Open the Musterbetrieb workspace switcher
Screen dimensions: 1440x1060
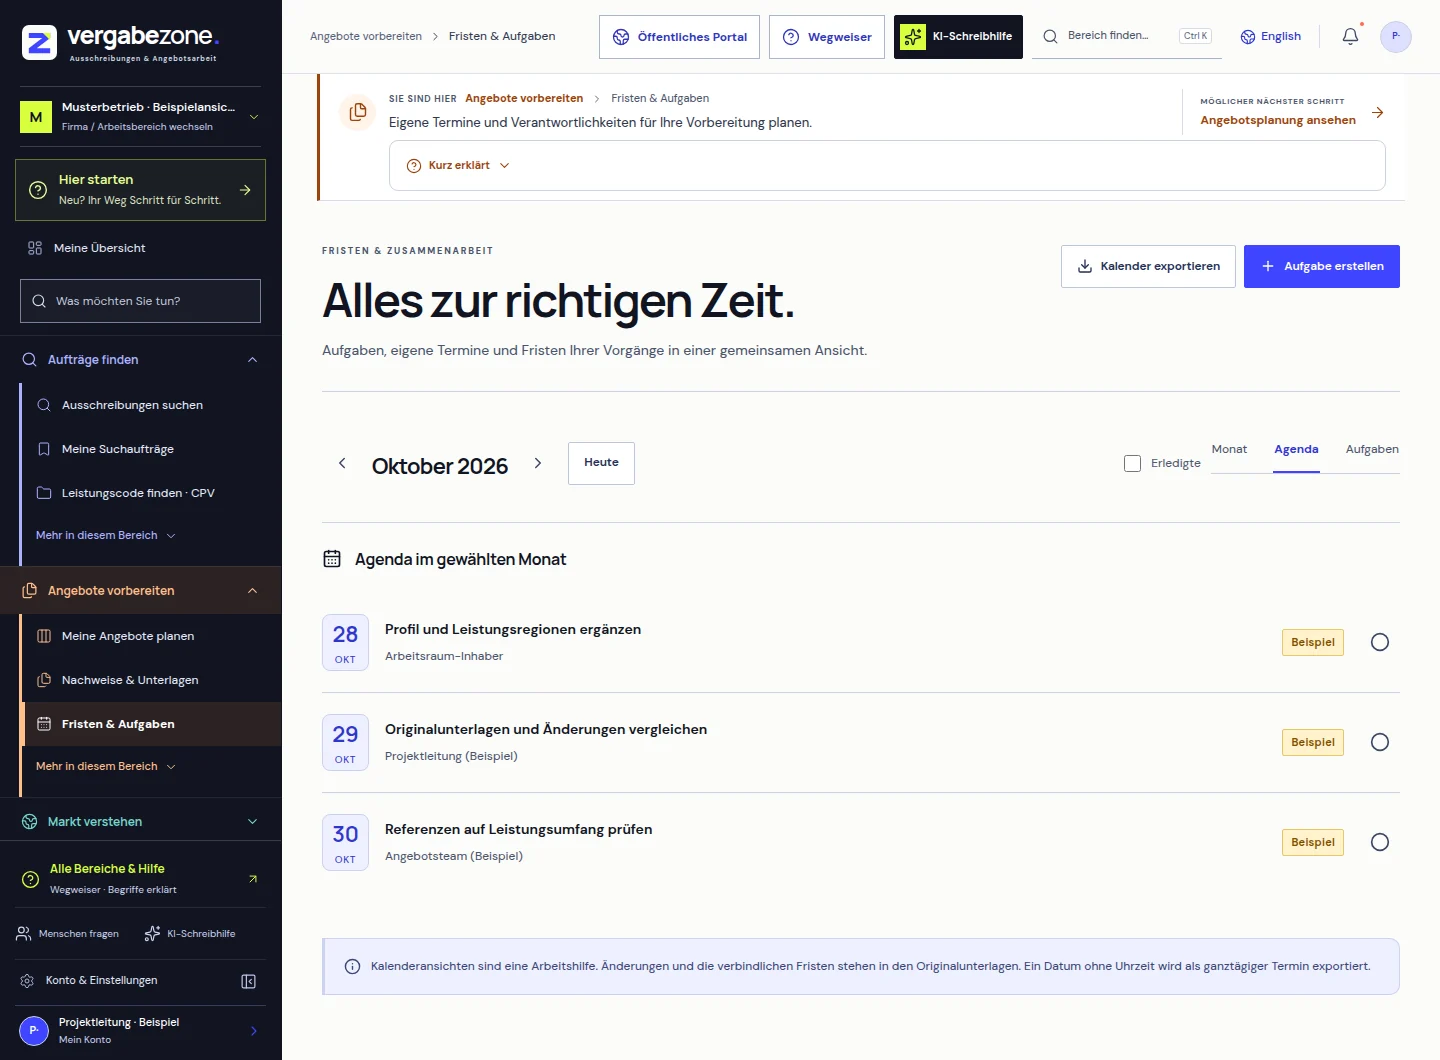(x=140, y=116)
